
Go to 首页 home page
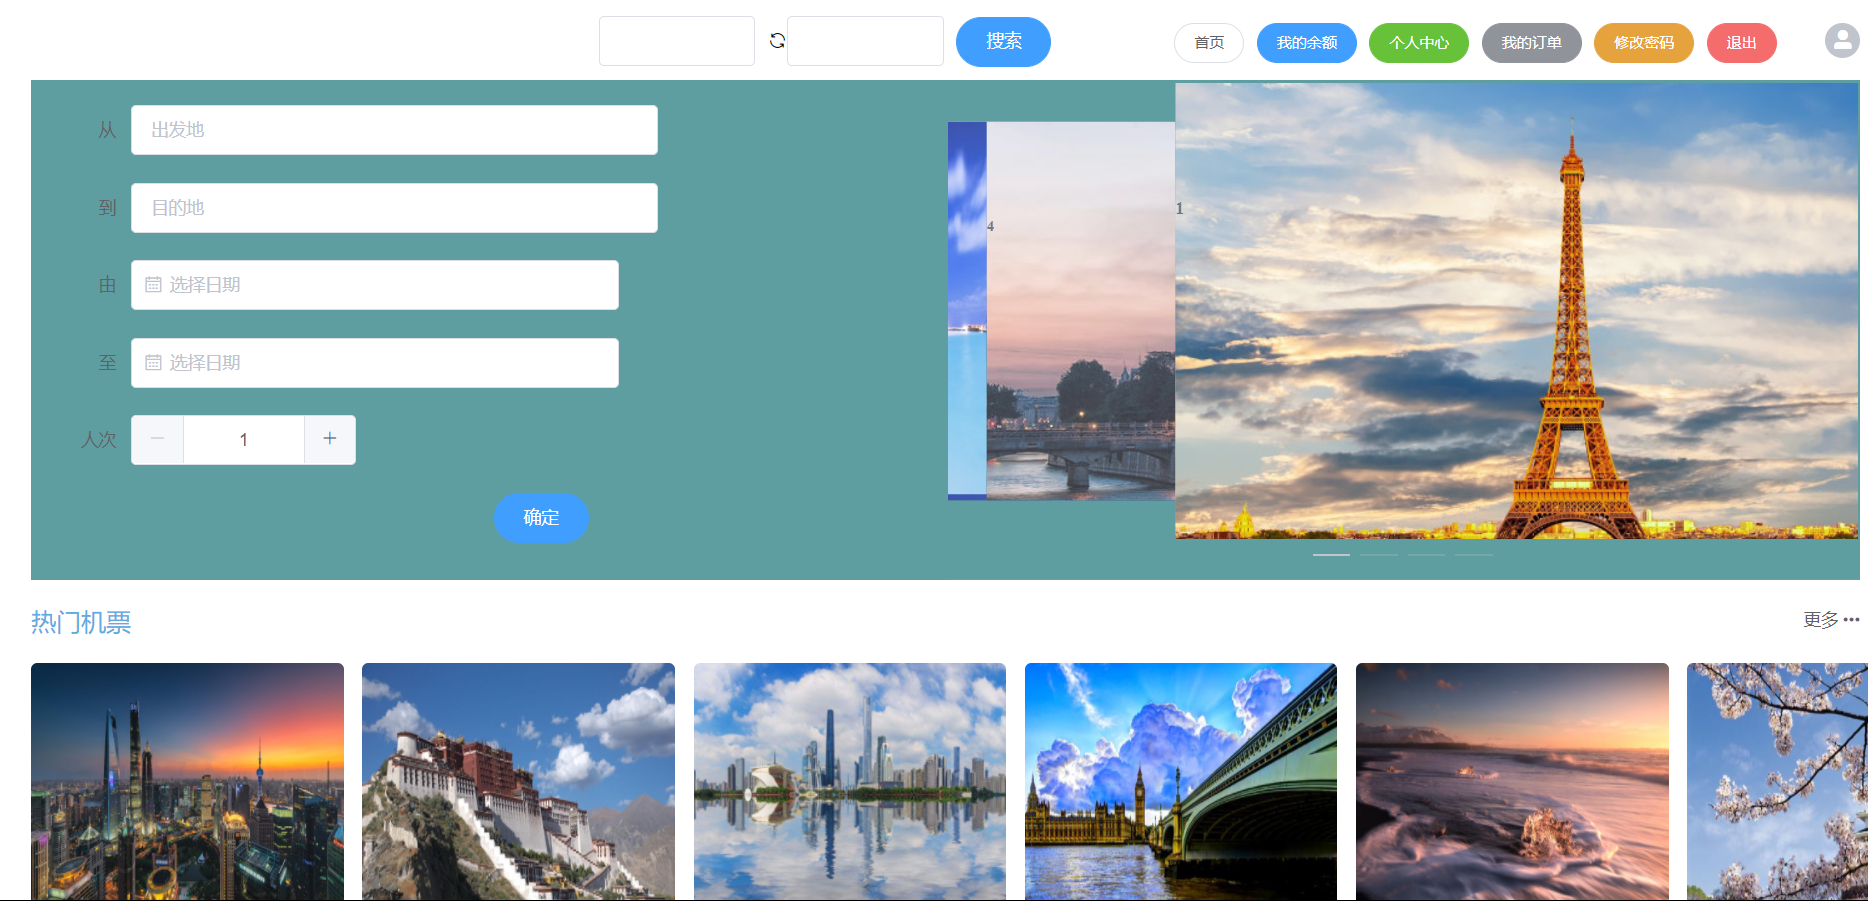pos(1209,43)
